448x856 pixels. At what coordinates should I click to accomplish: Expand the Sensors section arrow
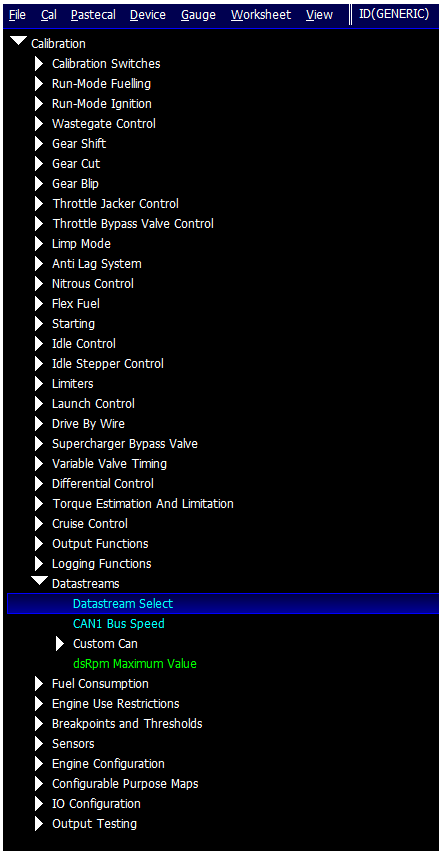[x=39, y=744]
